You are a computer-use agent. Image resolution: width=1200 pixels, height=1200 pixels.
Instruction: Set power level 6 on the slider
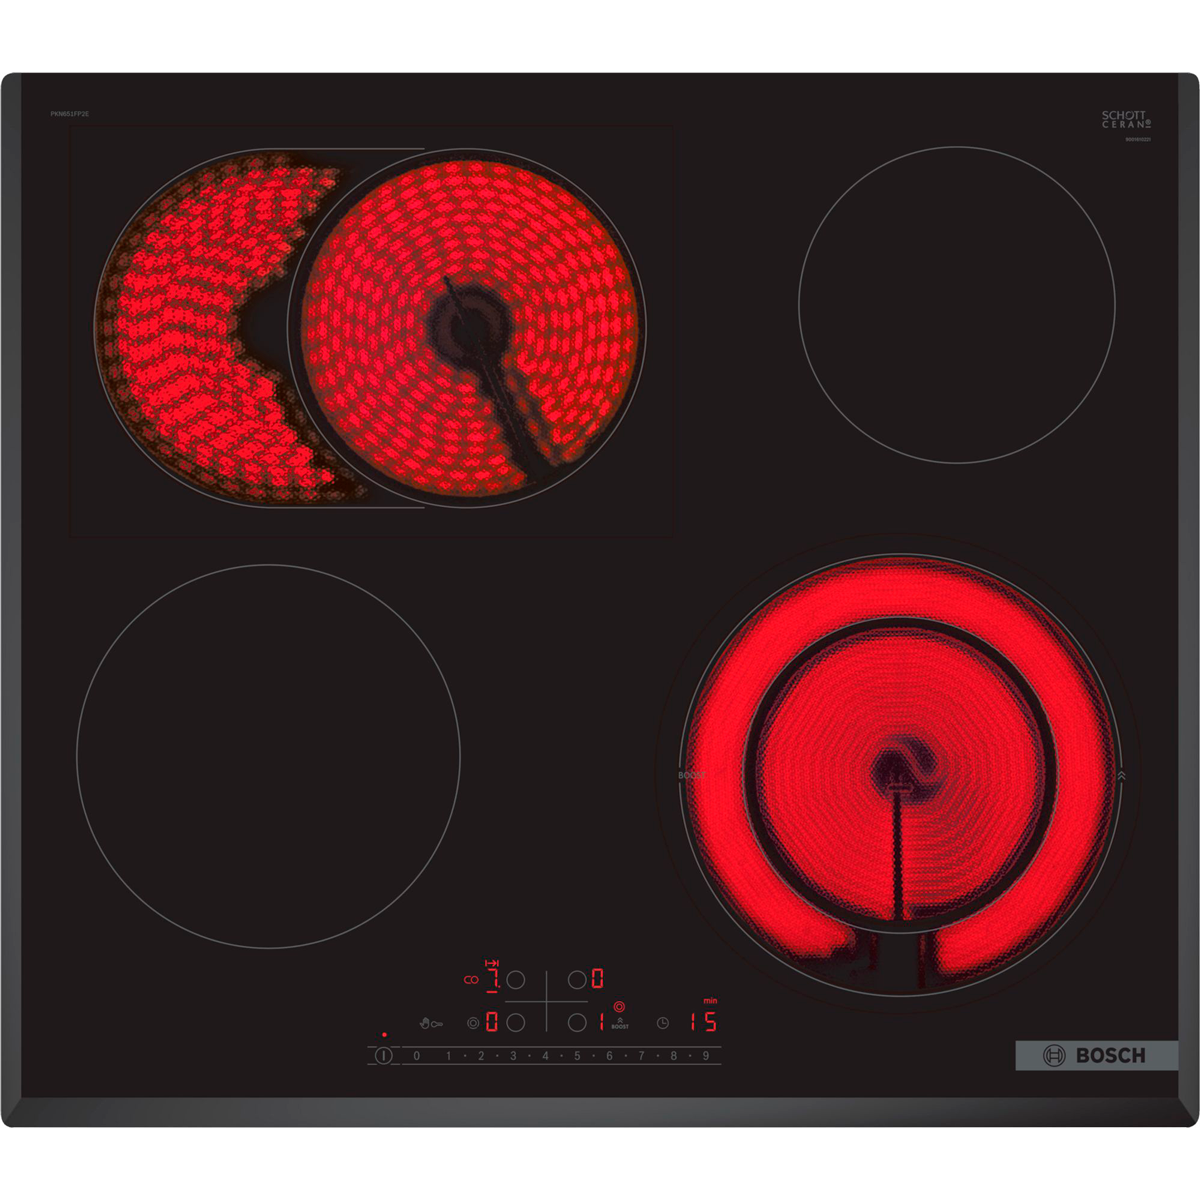click(x=609, y=1056)
